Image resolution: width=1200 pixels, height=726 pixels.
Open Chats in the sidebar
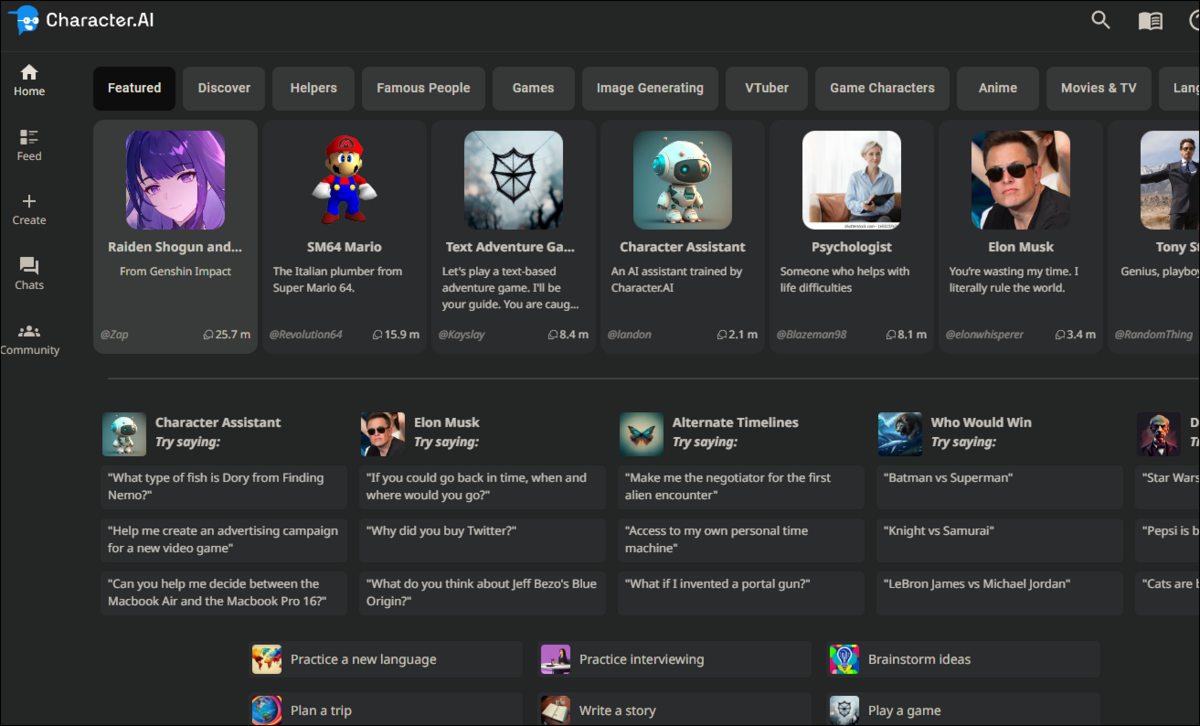pos(29,275)
